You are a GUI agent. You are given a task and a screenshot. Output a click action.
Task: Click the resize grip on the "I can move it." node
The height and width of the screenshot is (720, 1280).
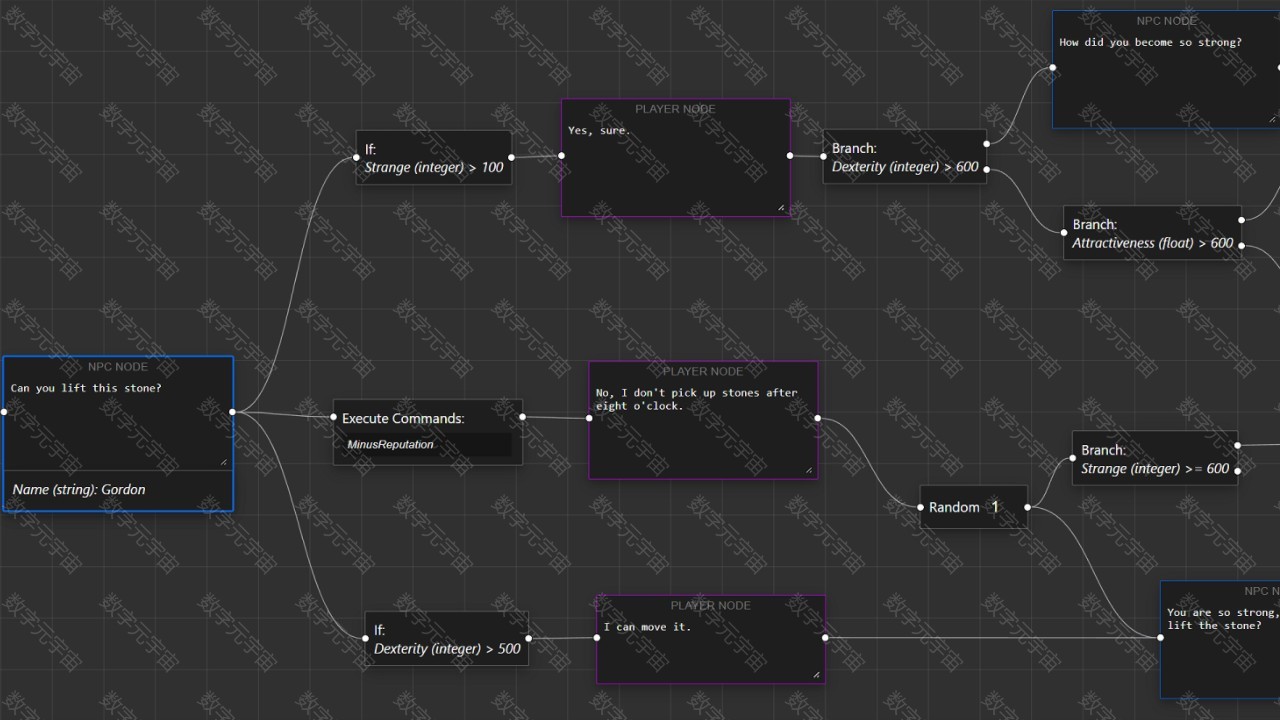(x=817, y=675)
